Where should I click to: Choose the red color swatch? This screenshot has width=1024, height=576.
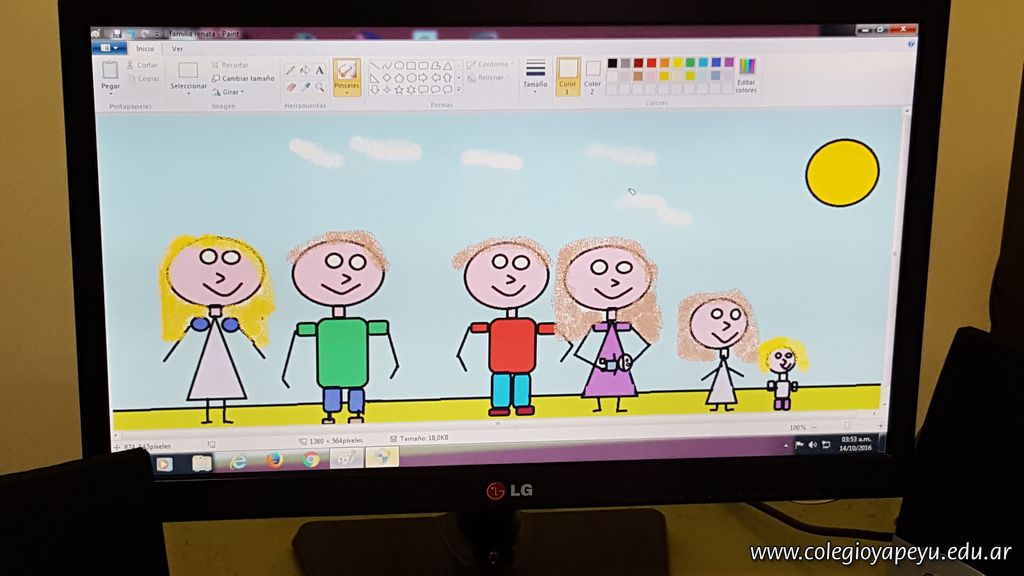pyautogui.click(x=651, y=63)
